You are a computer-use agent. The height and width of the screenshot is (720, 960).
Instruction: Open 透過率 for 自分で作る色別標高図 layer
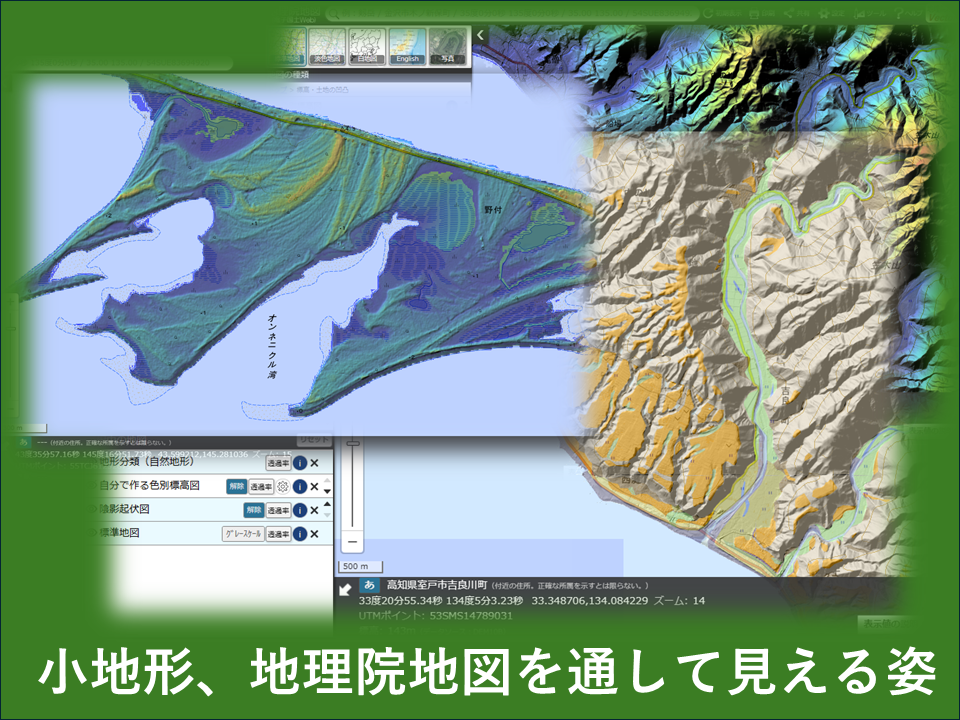[261, 487]
